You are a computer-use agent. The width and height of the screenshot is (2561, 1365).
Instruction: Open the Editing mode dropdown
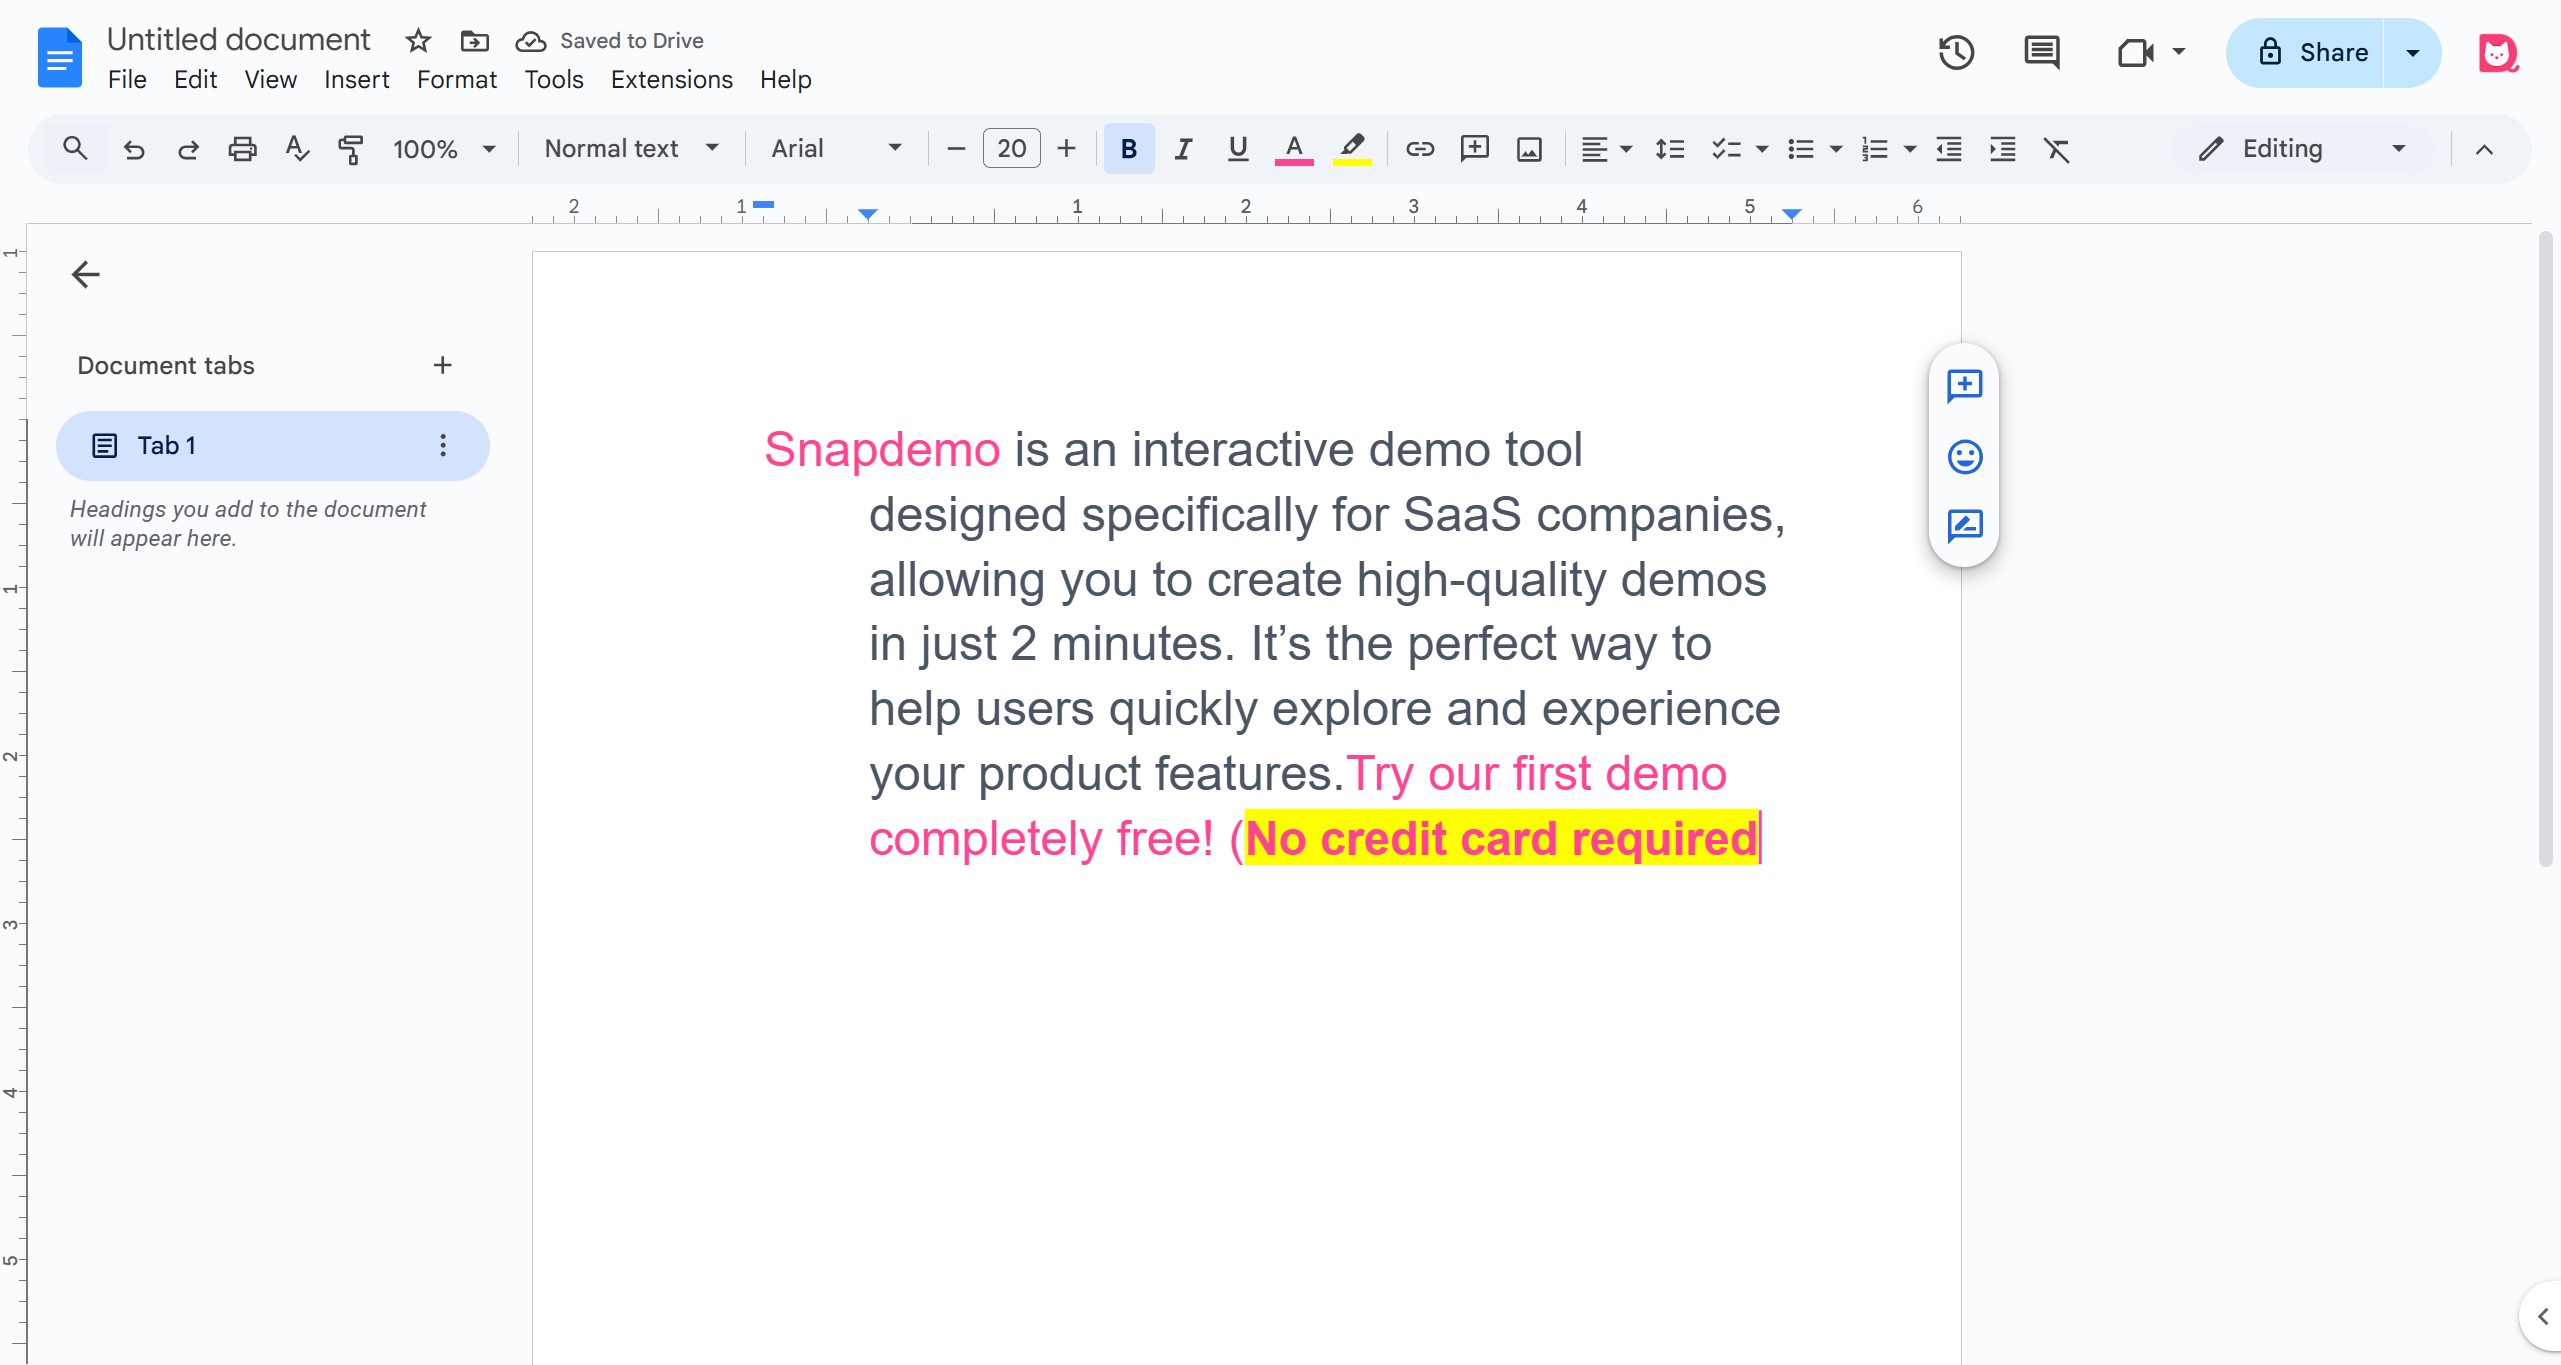[x=2302, y=149]
